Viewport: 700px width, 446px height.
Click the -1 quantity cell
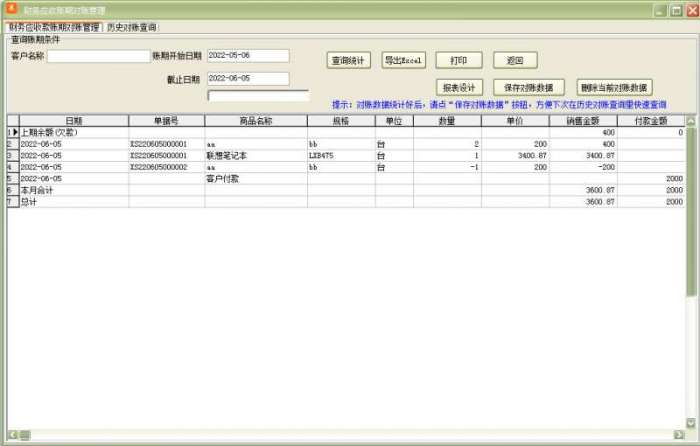(447, 167)
